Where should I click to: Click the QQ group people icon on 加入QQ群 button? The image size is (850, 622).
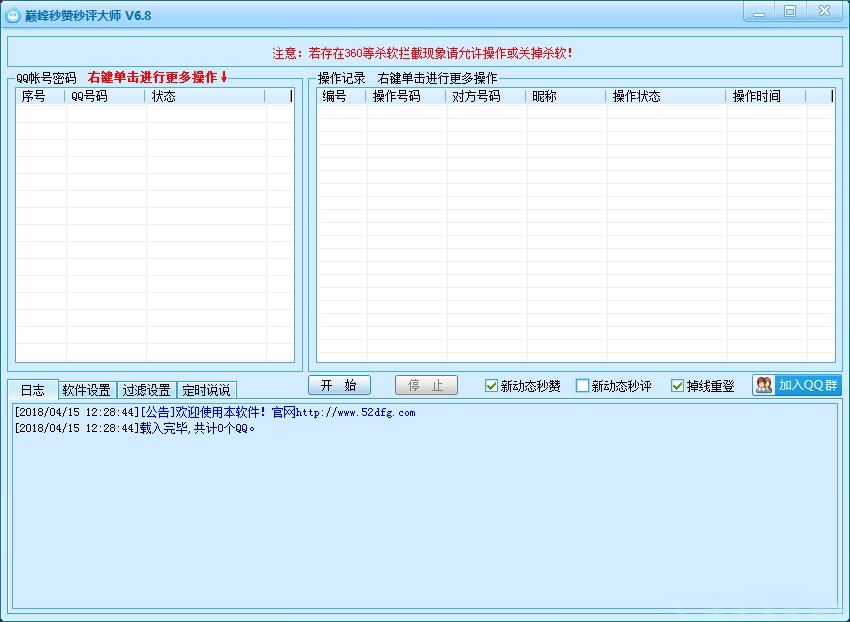[765, 385]
